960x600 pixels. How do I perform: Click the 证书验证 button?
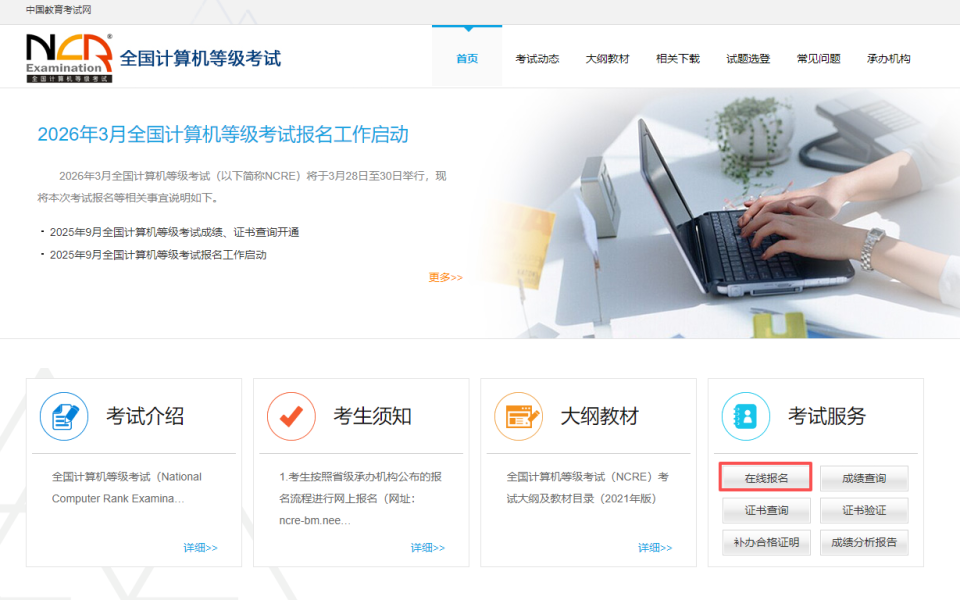point(864,510)
